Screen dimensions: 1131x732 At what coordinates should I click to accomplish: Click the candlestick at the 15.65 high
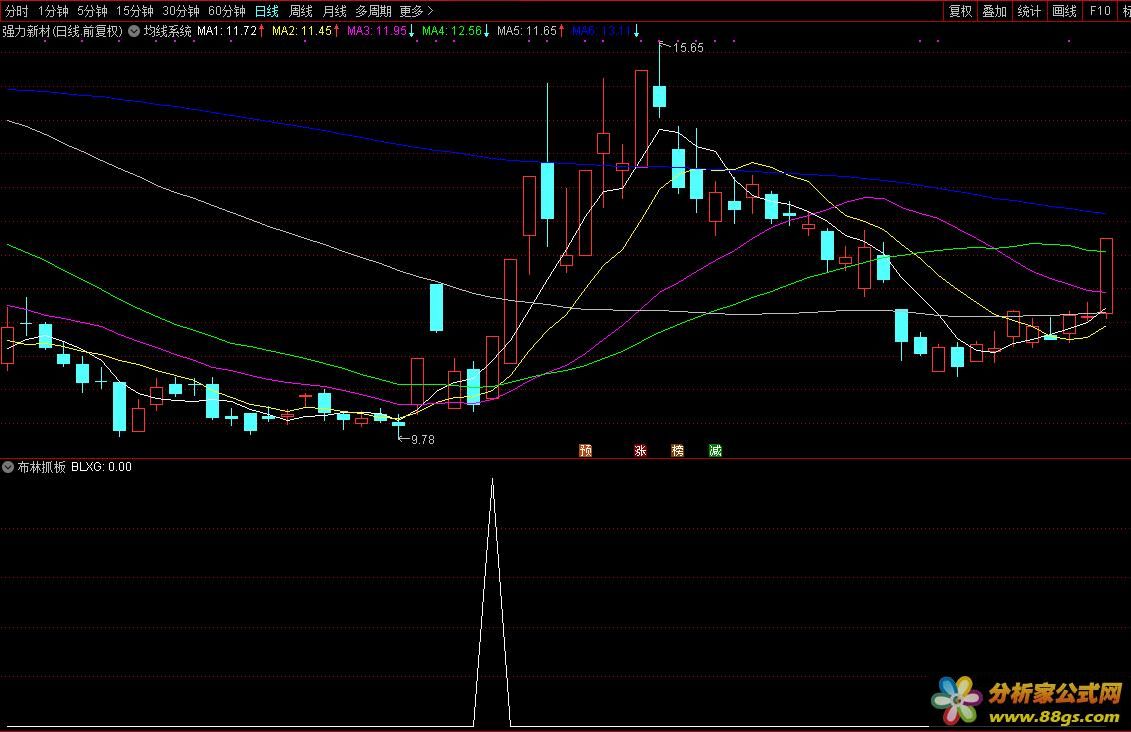coord(659,96)
